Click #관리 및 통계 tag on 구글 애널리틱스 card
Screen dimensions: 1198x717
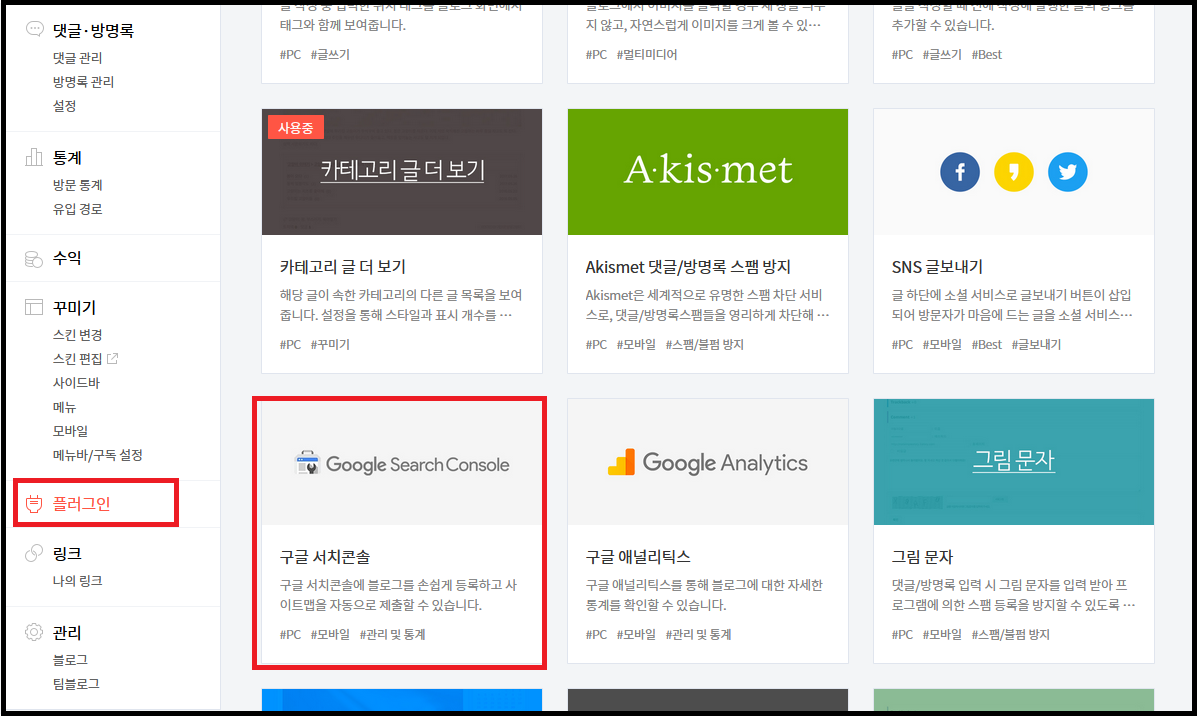coord(698,634)
